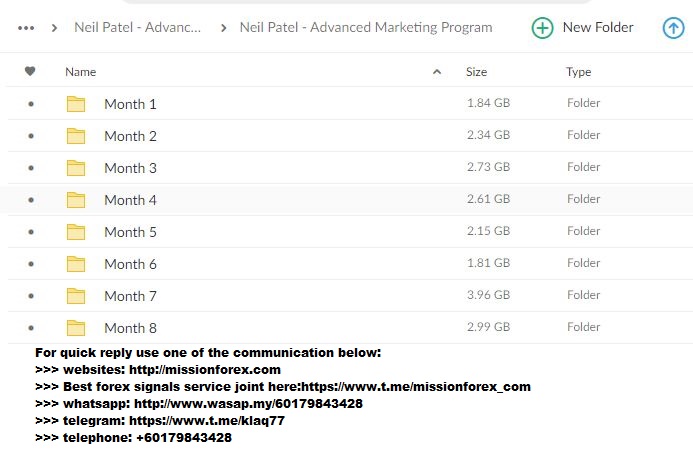Click 'Neil Patel - Advanced Marketing Program' breadcrumb

click(366, 27)
